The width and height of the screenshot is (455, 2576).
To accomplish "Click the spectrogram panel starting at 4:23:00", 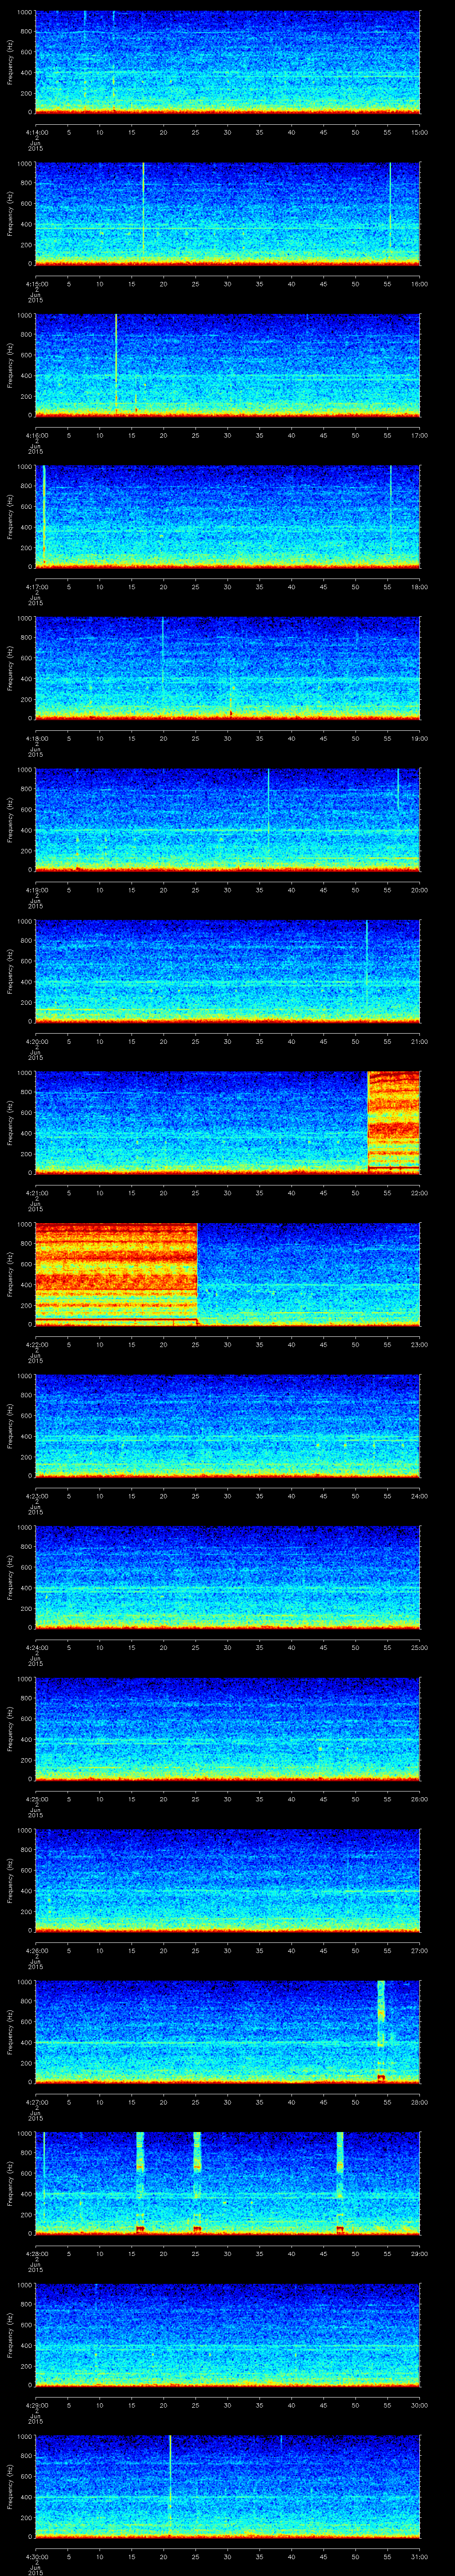I will pyautogui.click(x=227, y=1427).
